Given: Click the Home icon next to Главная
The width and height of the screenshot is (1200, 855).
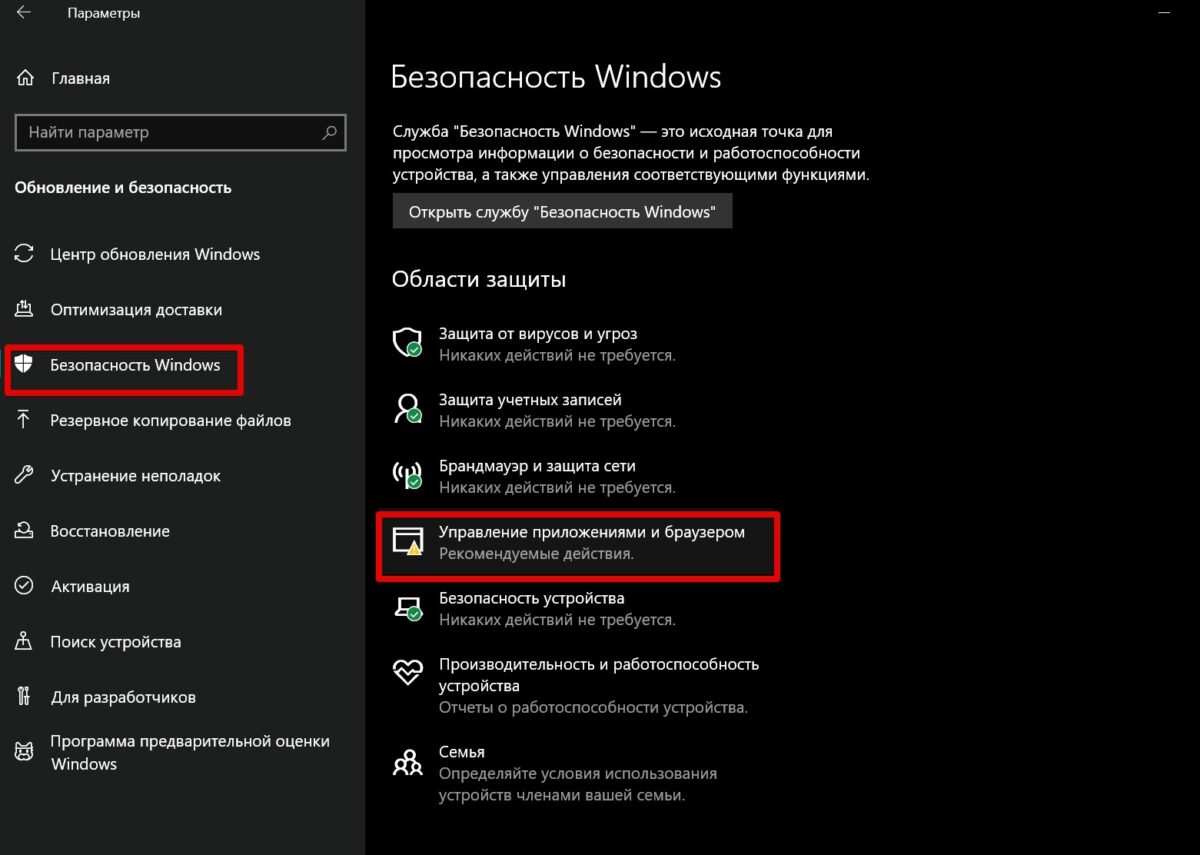Looking at the screenshot, I should coord(29,78).
